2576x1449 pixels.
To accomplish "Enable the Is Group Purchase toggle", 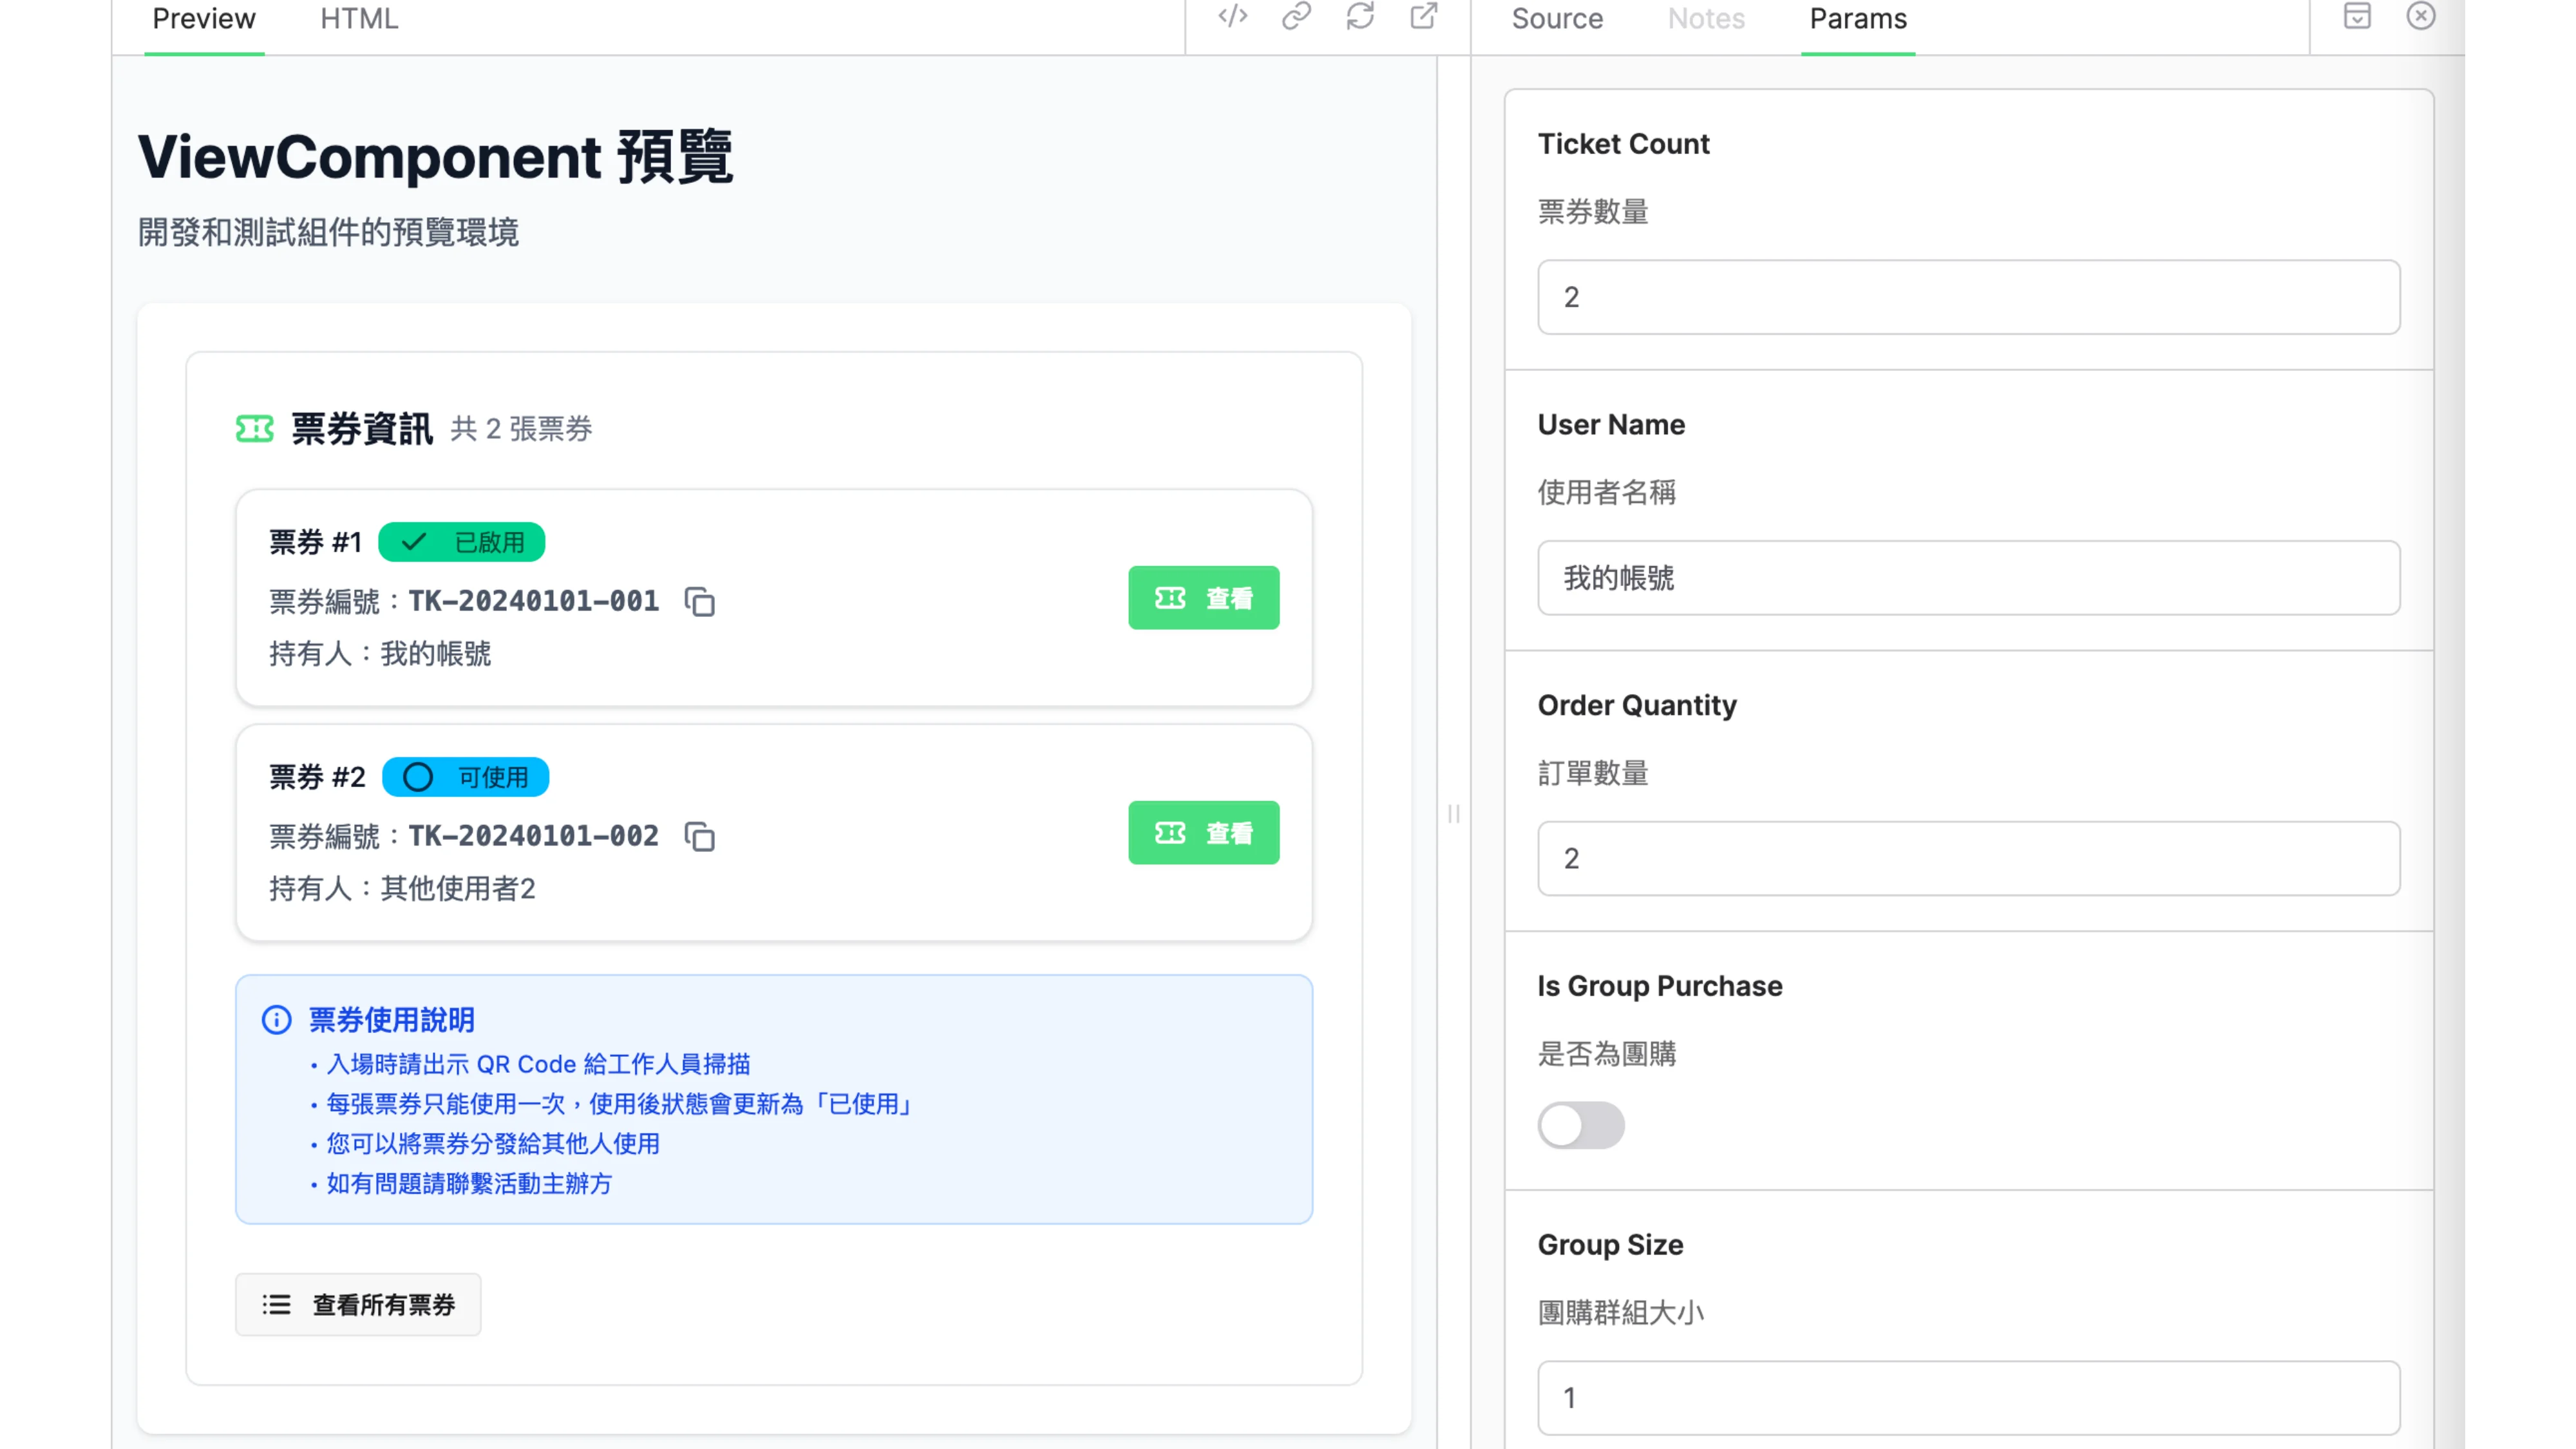I will click(x=1581, y=1125).
